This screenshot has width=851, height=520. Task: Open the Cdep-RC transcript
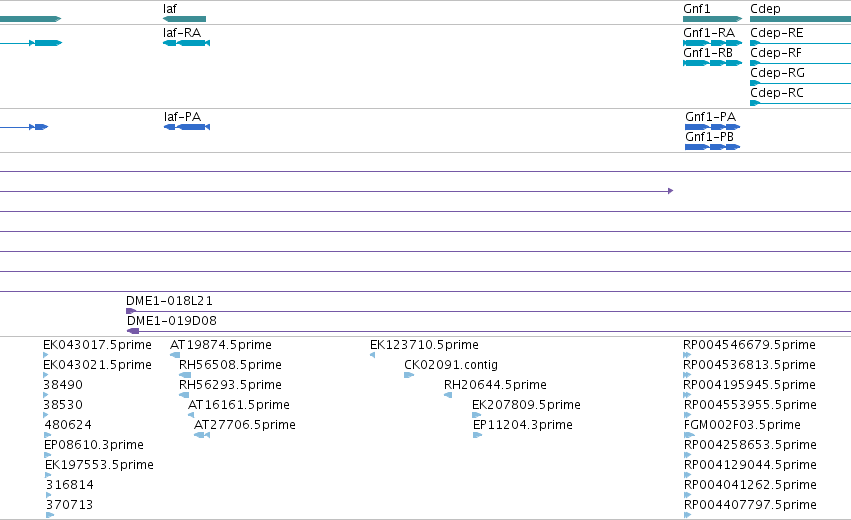click(801, 103)
